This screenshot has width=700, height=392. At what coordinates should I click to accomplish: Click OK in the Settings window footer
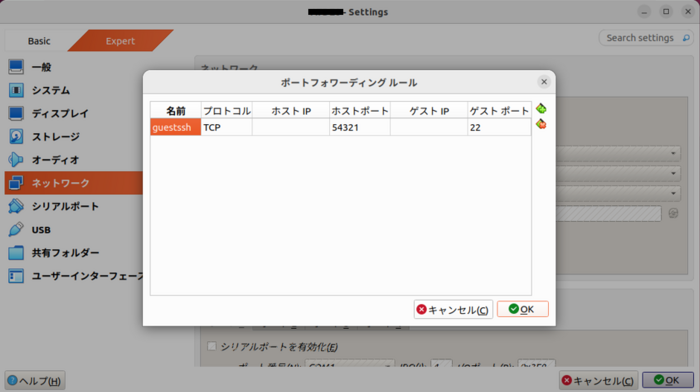(x=667, y=380)
